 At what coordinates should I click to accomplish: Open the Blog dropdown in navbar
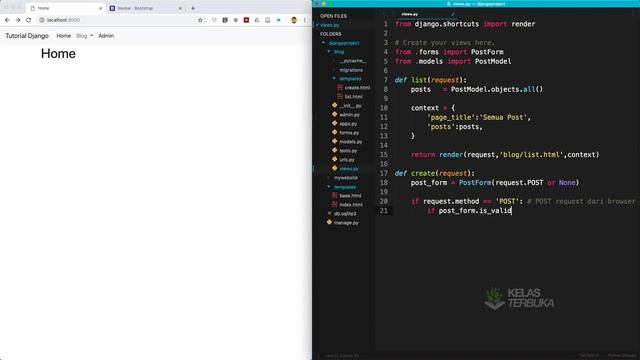pos(84,36)
